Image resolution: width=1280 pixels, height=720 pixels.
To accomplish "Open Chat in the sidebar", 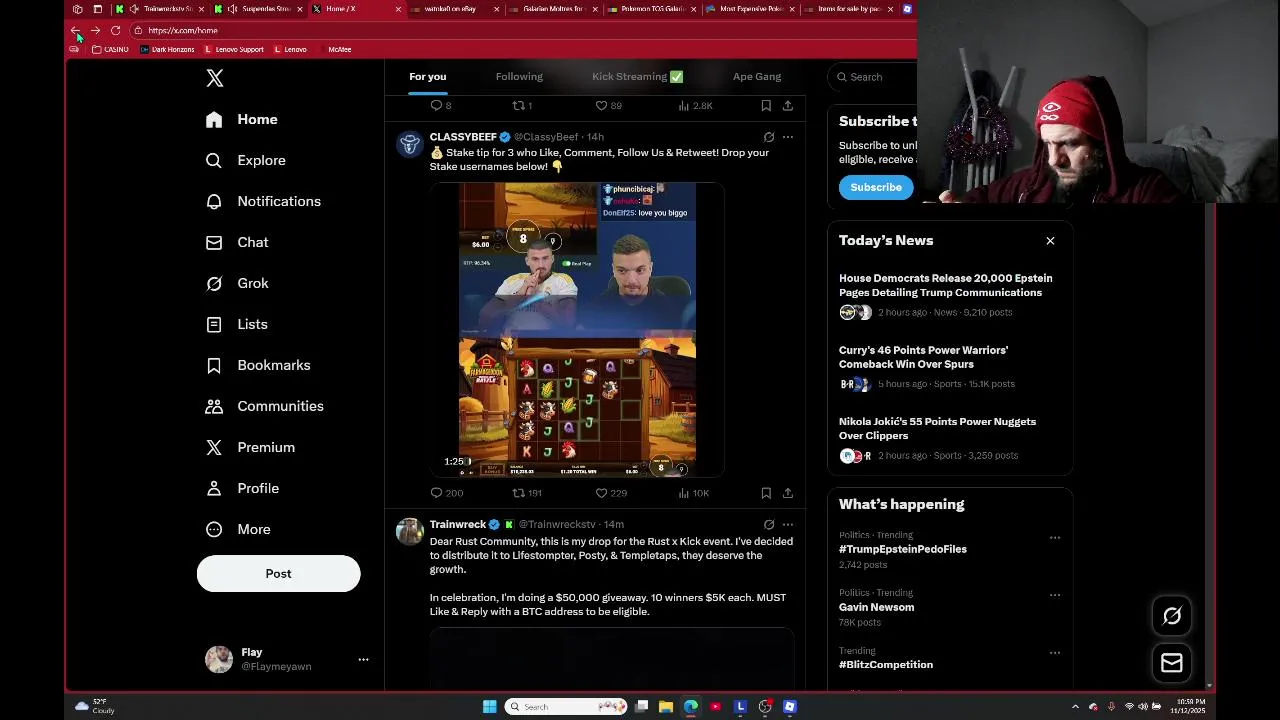I will pos(237,243).
